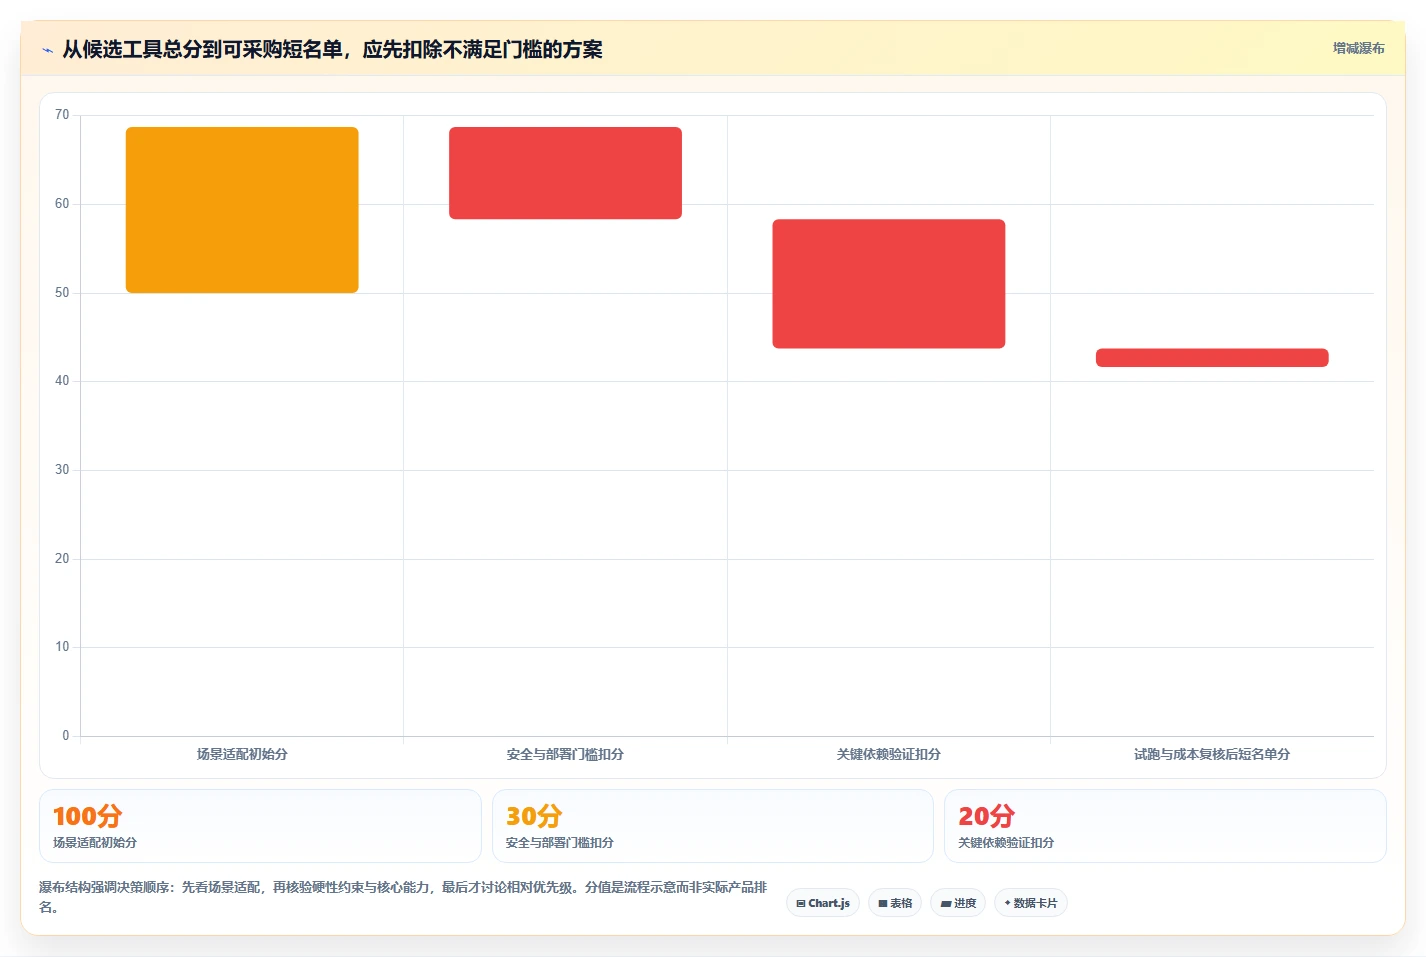Click x-axis label 关键依赖验证扣分
The image size is (1426, 957).
click(x=889, y=754)
